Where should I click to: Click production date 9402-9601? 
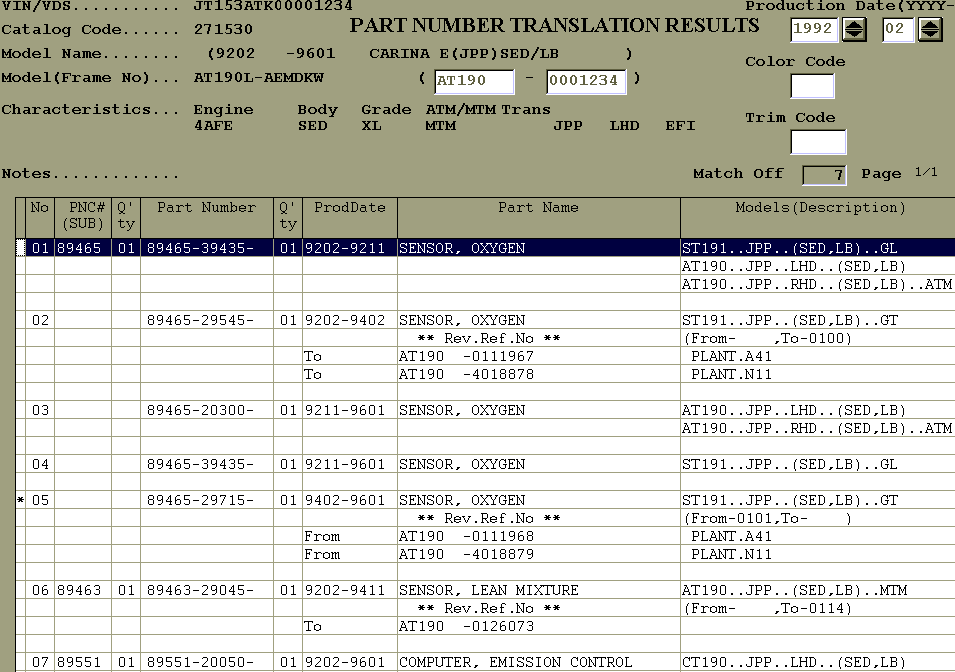pos(345,500)
